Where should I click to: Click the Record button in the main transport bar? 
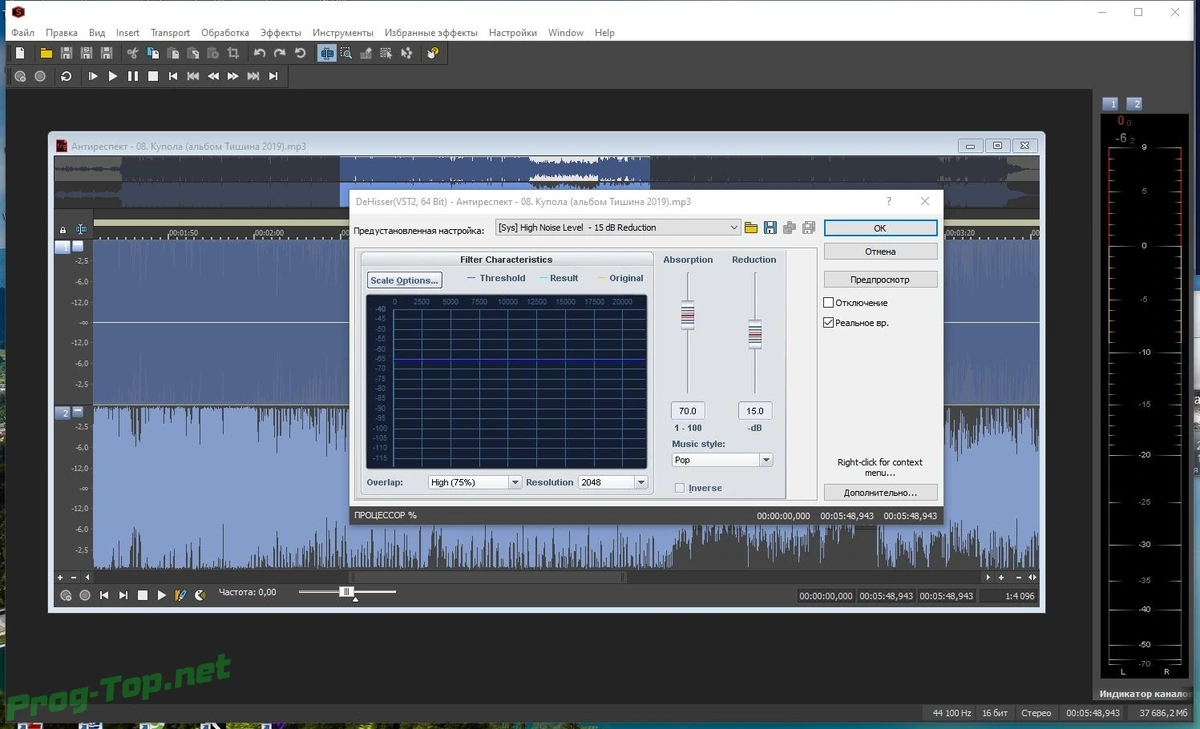point(40,76)
